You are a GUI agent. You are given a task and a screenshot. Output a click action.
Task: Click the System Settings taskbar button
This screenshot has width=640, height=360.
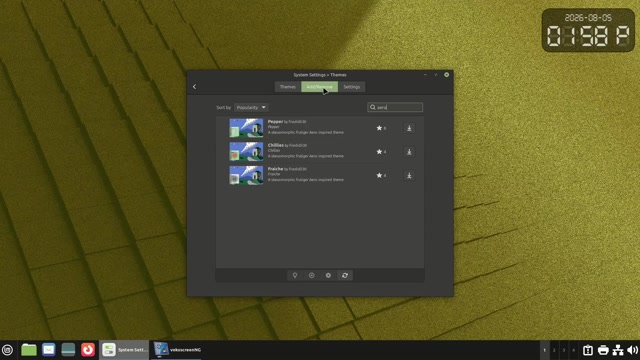point(124,350)
